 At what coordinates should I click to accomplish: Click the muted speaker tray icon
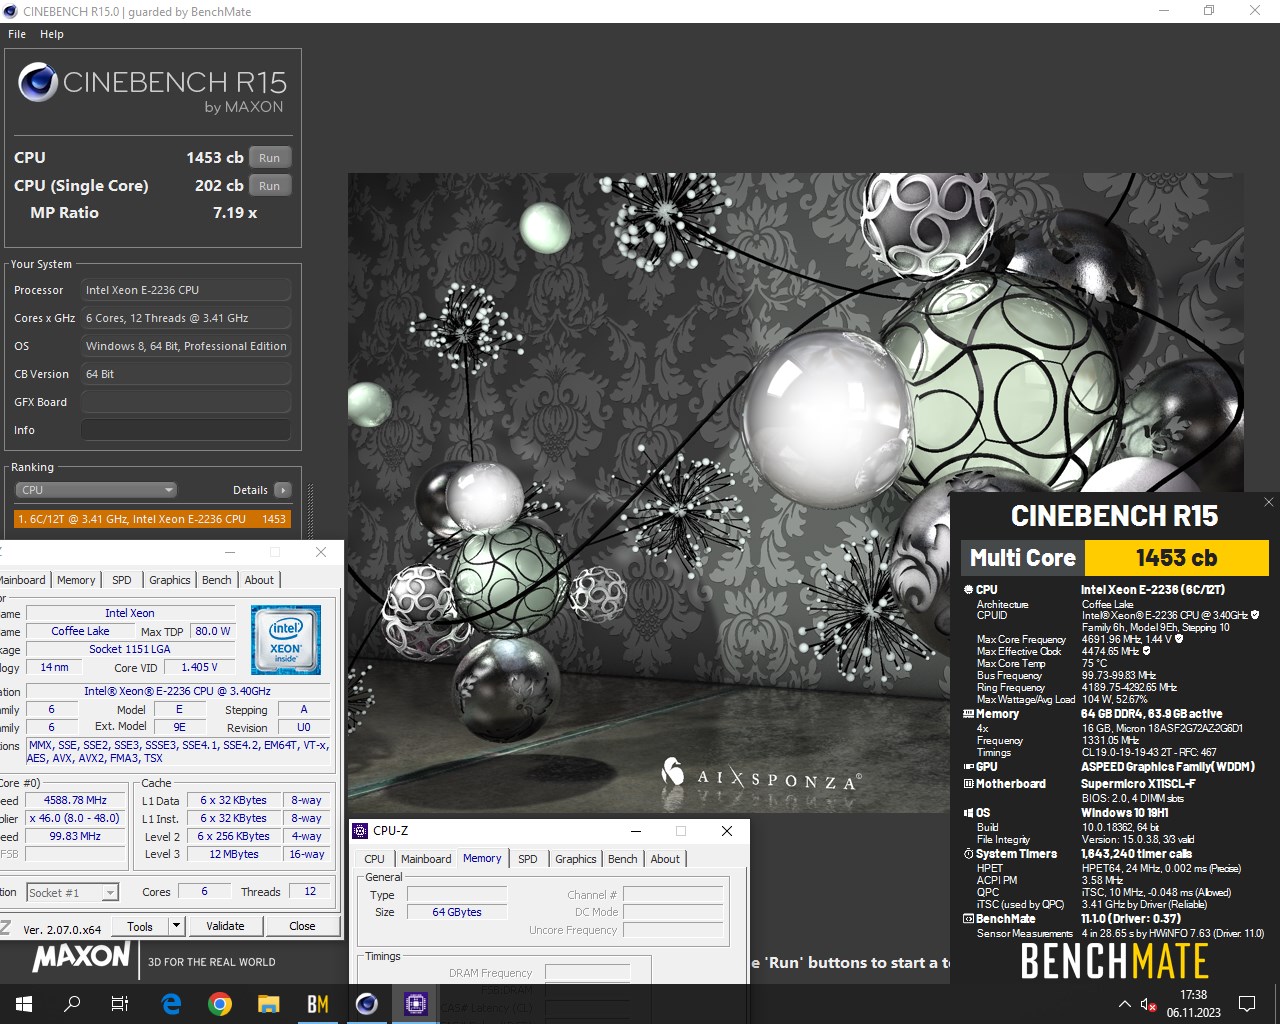[x=1149, y=1004]
